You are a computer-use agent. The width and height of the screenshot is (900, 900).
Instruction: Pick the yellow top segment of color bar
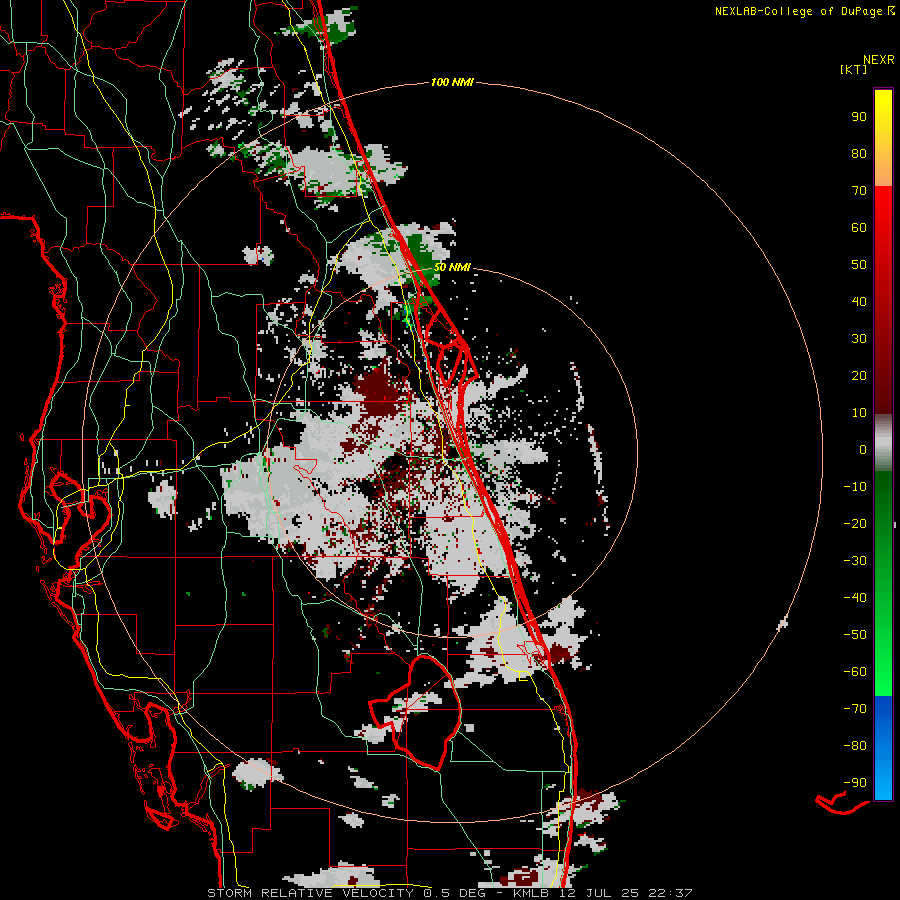883,138
